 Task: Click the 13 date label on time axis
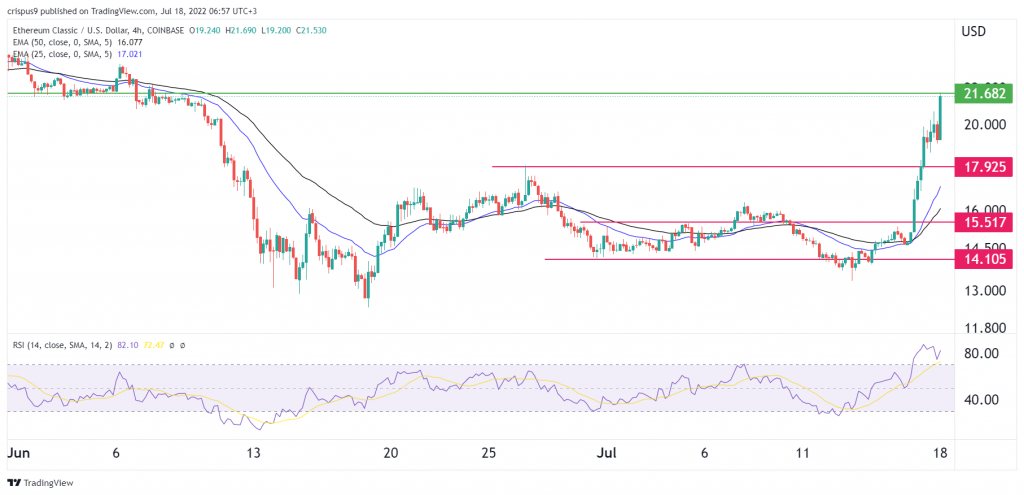(253, 453)
